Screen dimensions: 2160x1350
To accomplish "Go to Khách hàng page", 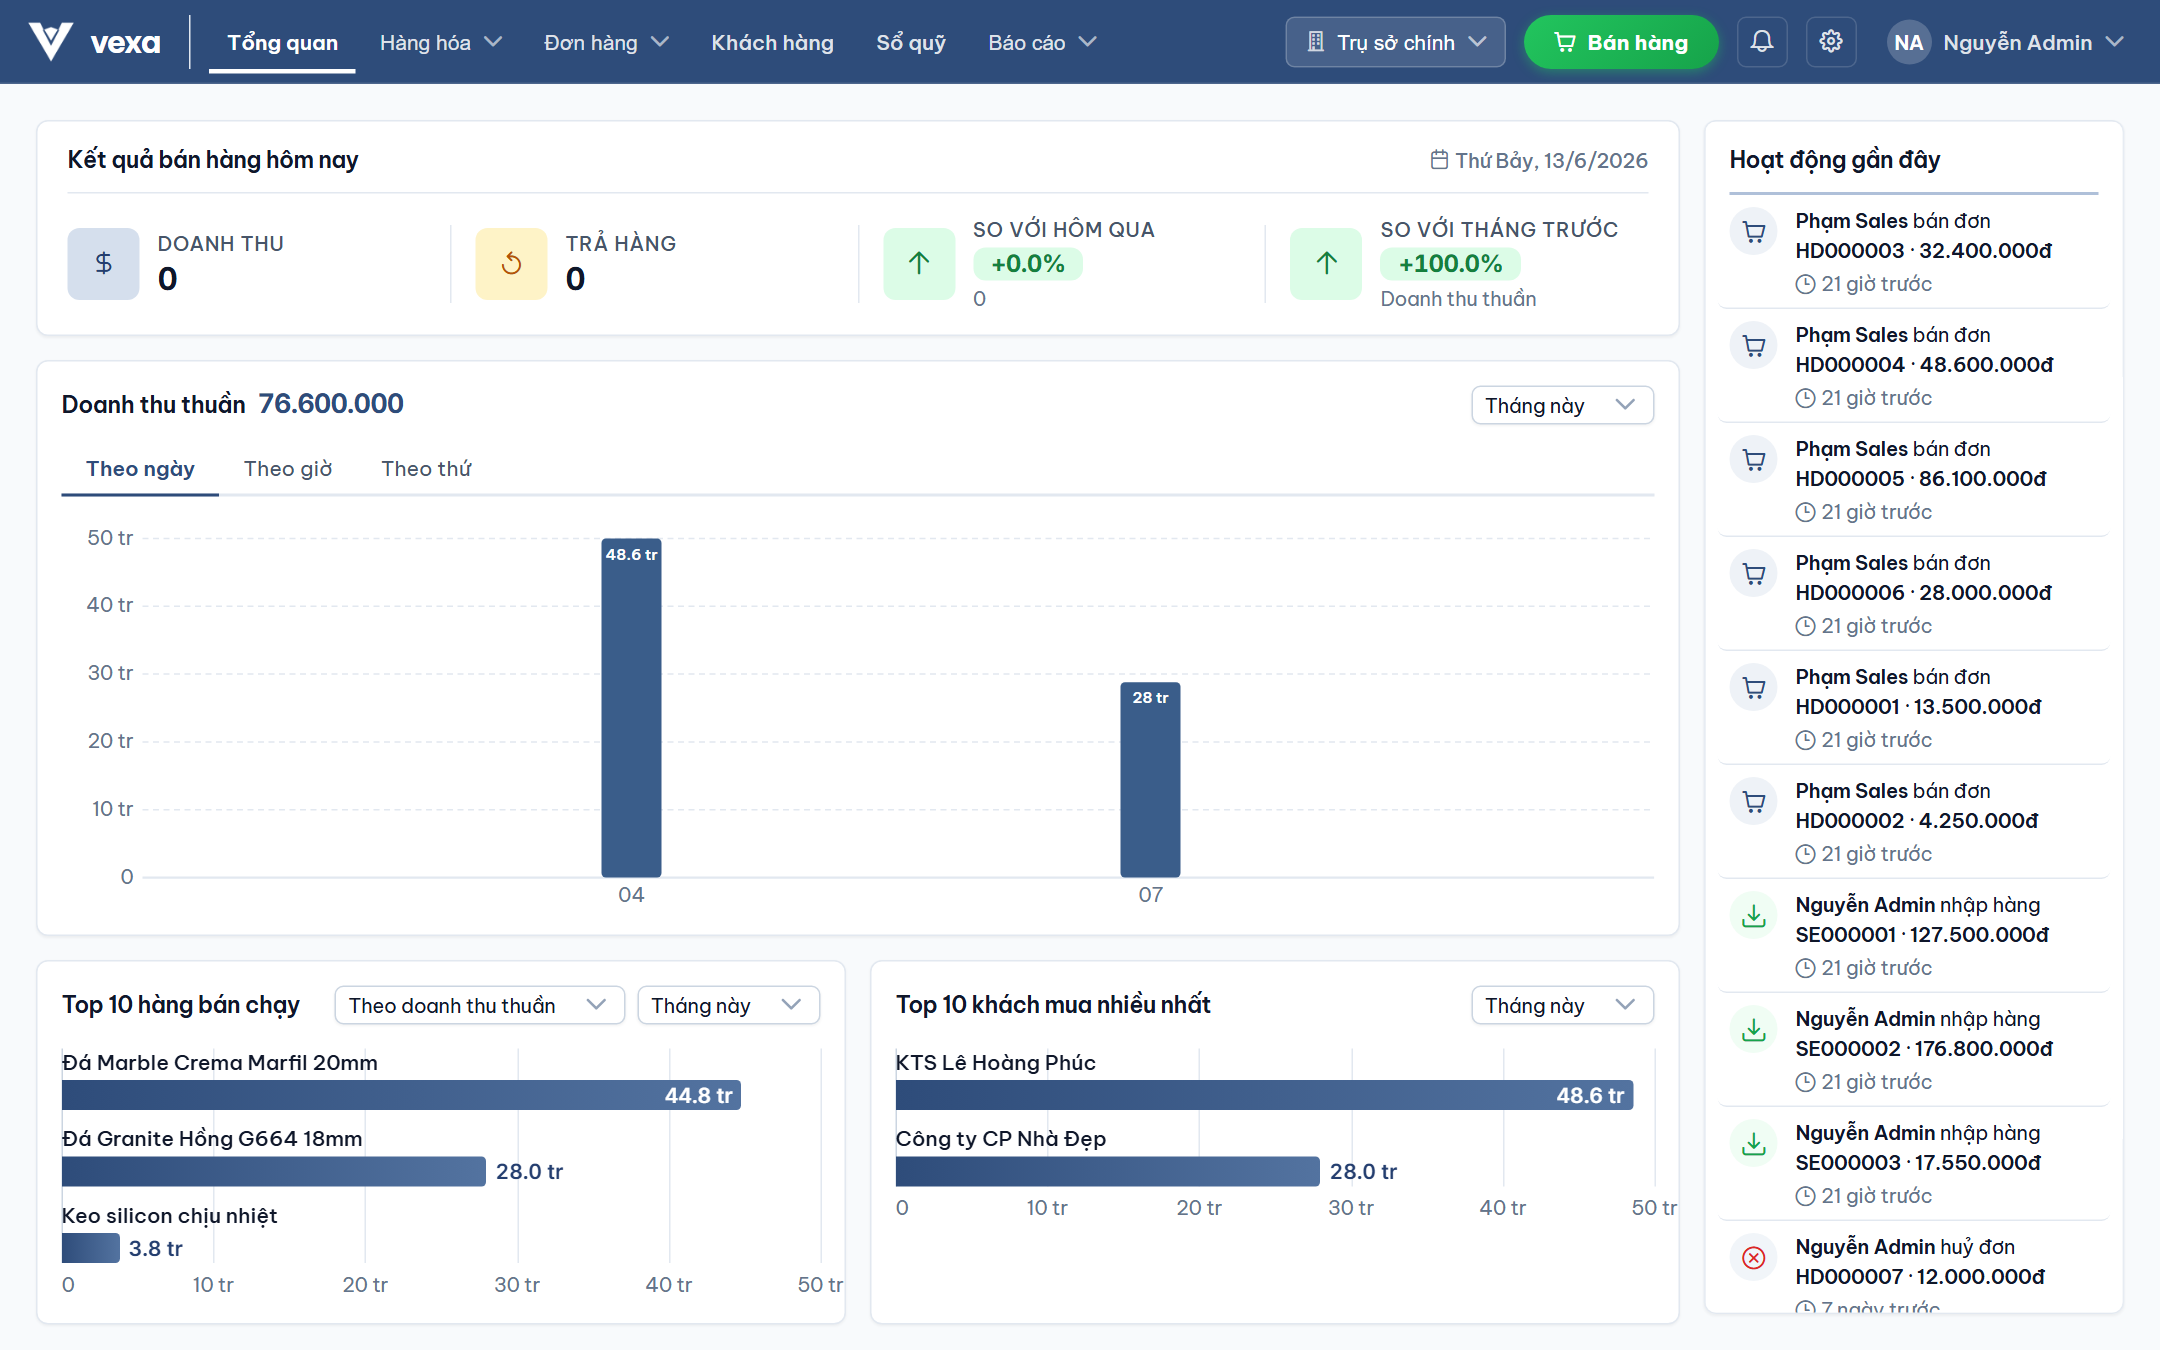I will 772,42.
